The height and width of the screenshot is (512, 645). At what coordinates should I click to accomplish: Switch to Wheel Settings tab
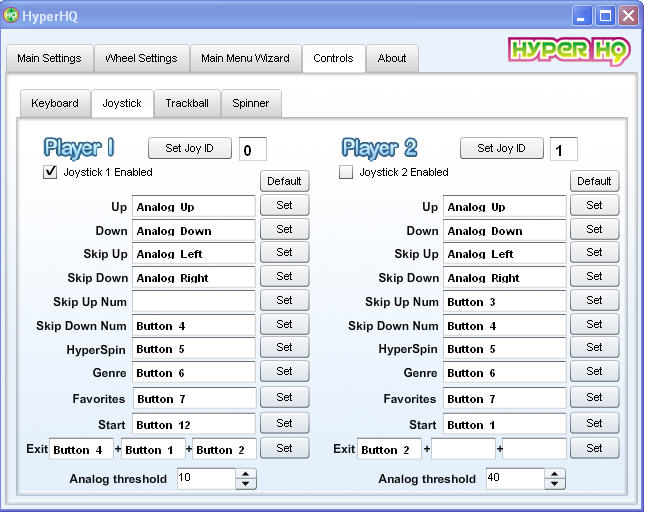(x=142, y=58)
